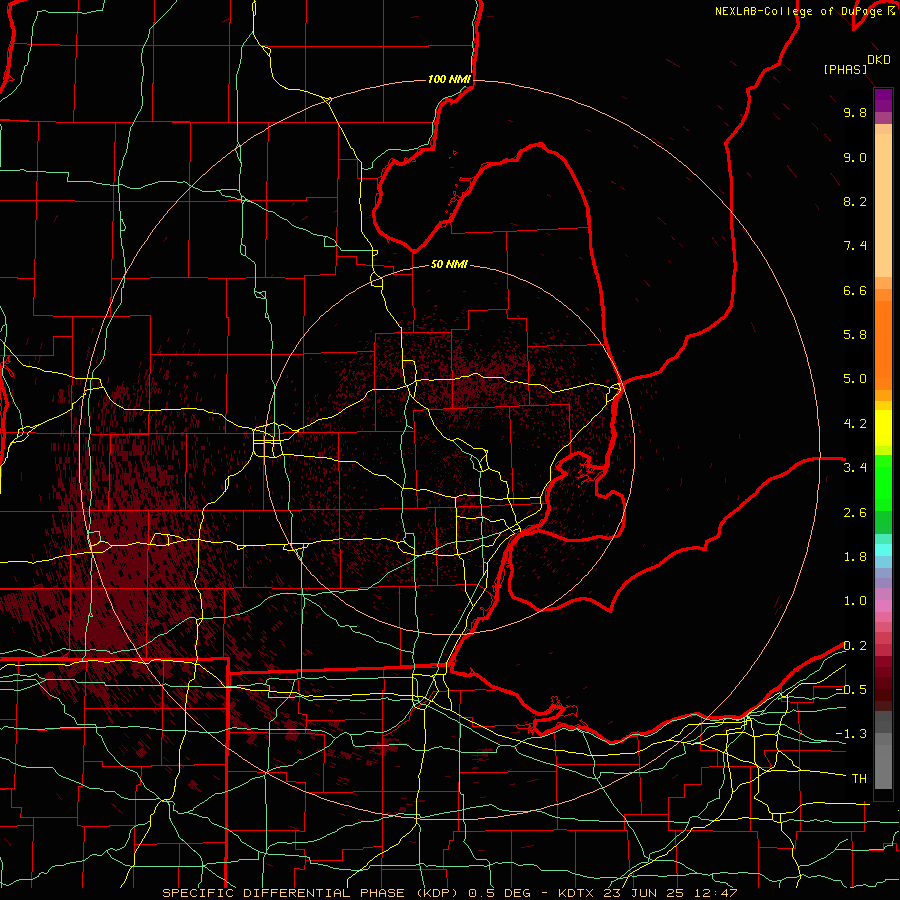900x900 pixels.
Task: Click the DKD label above color scale
Action: pos(879,60)
